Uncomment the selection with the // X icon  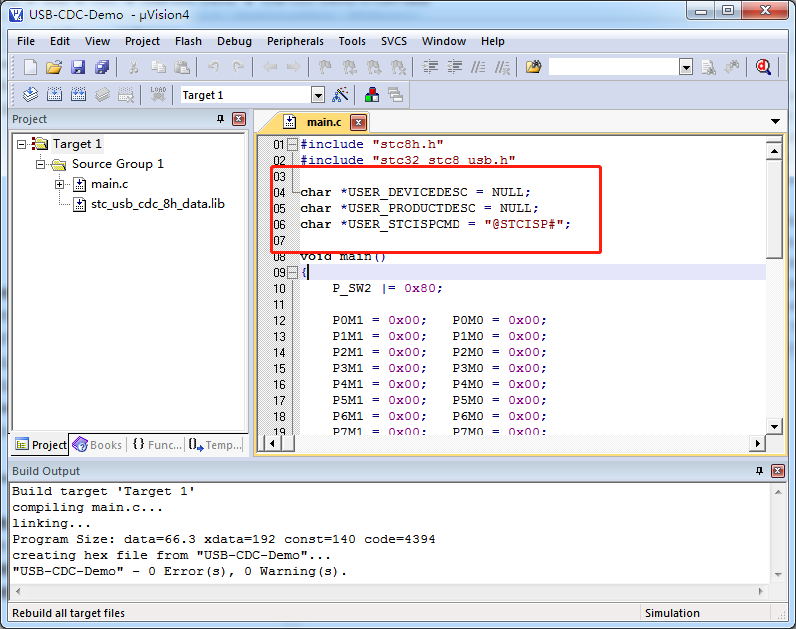(502, 67)
